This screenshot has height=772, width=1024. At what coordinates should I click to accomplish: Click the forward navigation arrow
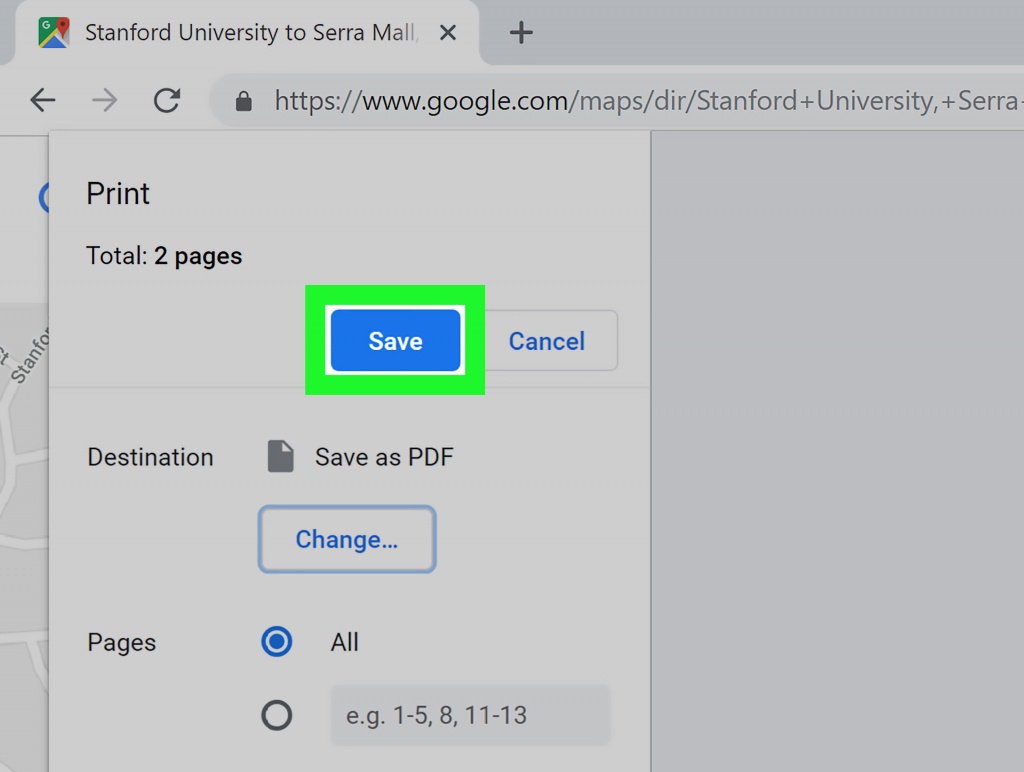(105, 100)
